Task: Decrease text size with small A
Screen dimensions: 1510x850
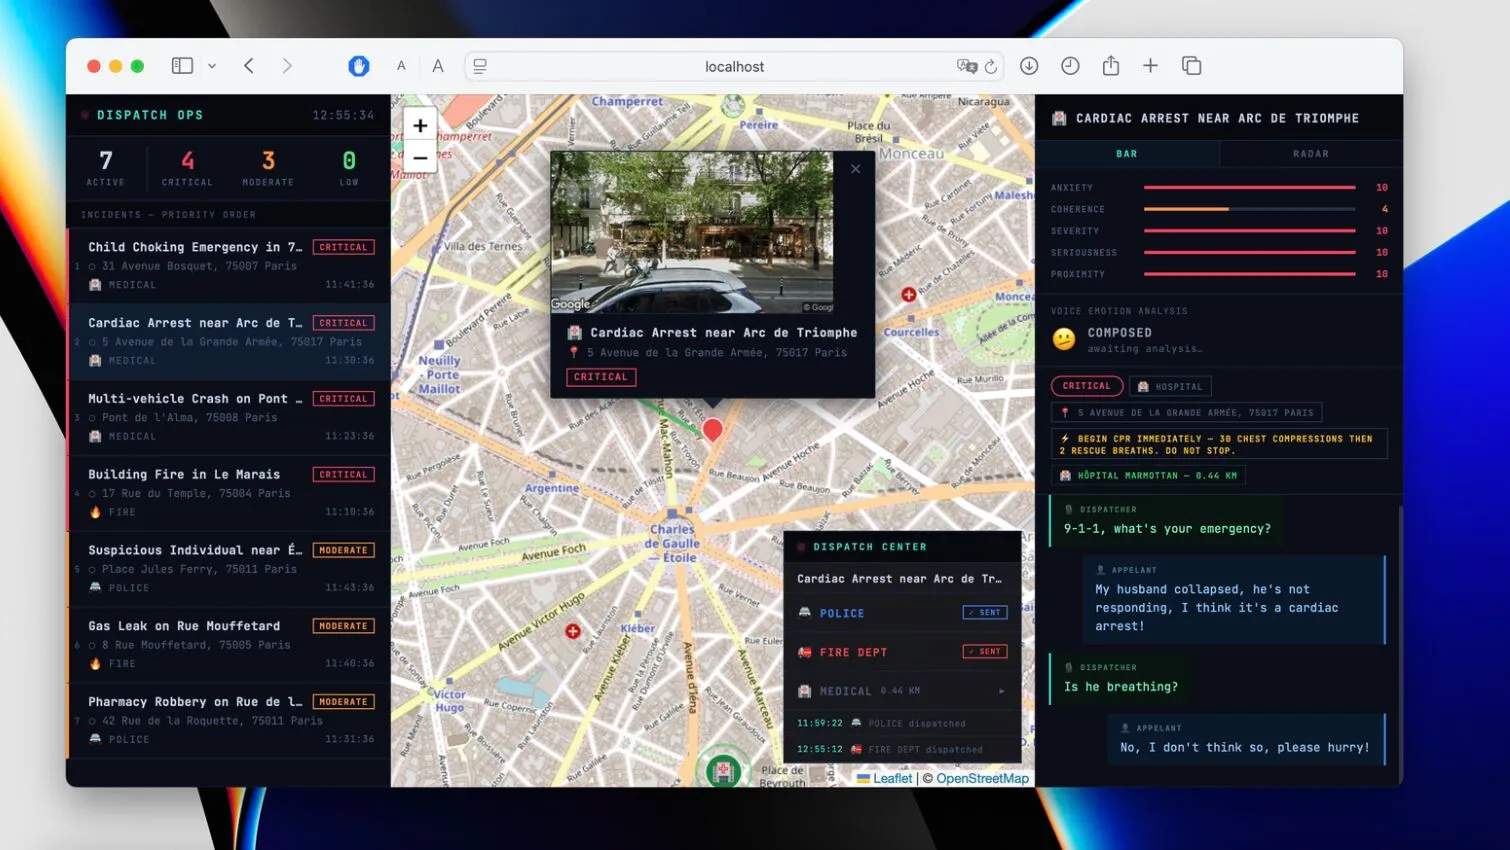Action: tap(401, 66)
